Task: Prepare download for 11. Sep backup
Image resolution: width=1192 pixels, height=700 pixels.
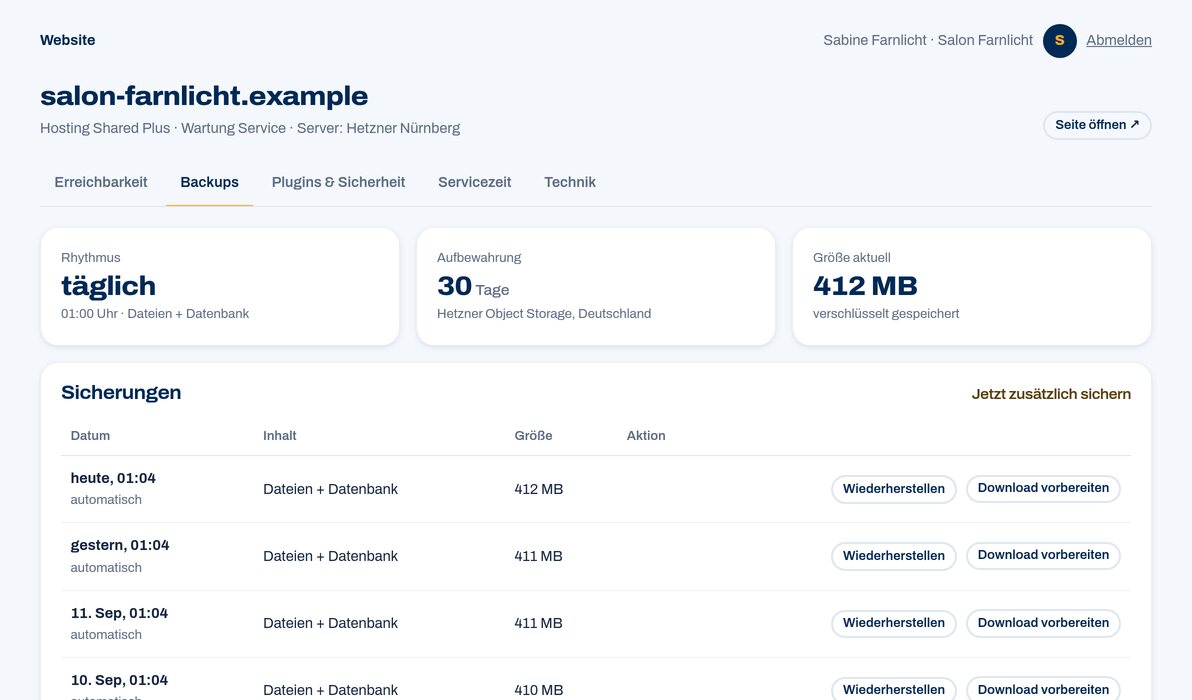Action: tap(1043, 622)
